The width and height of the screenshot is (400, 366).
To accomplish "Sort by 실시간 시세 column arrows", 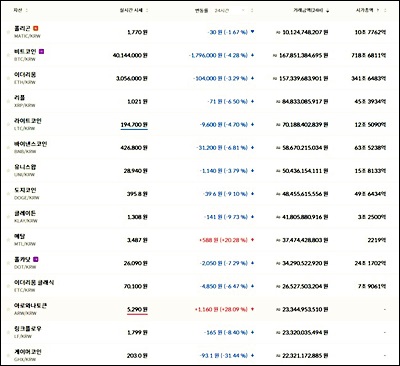I will tap(147, 11).
